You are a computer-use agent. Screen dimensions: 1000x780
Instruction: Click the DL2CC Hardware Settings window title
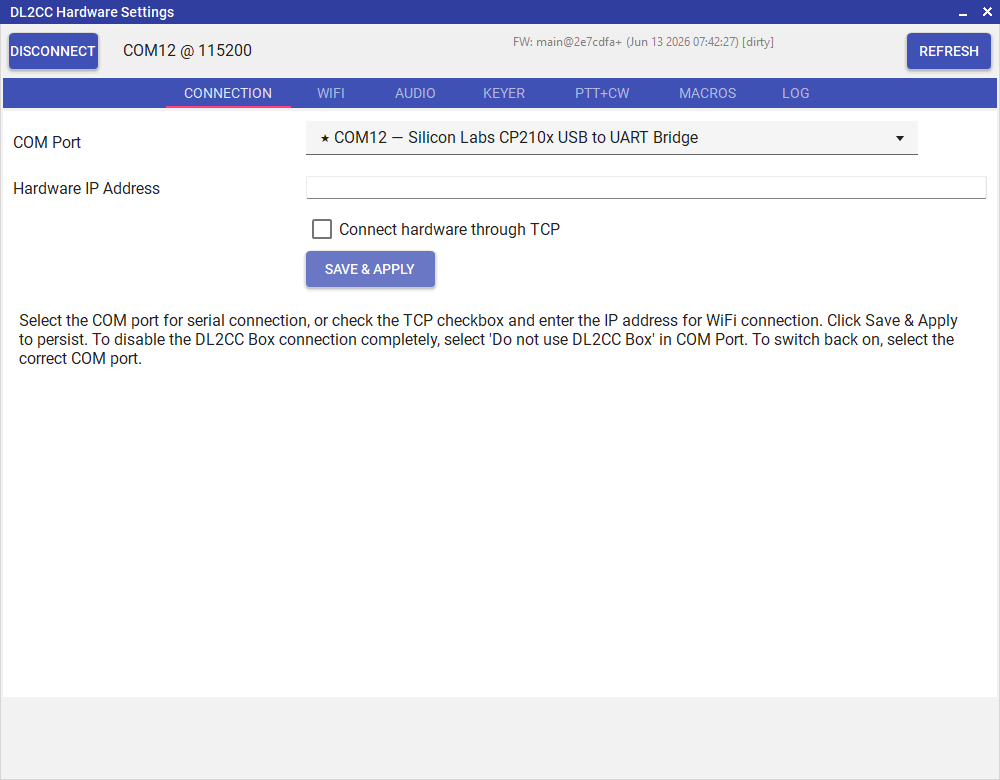click(x=92, y=12)
